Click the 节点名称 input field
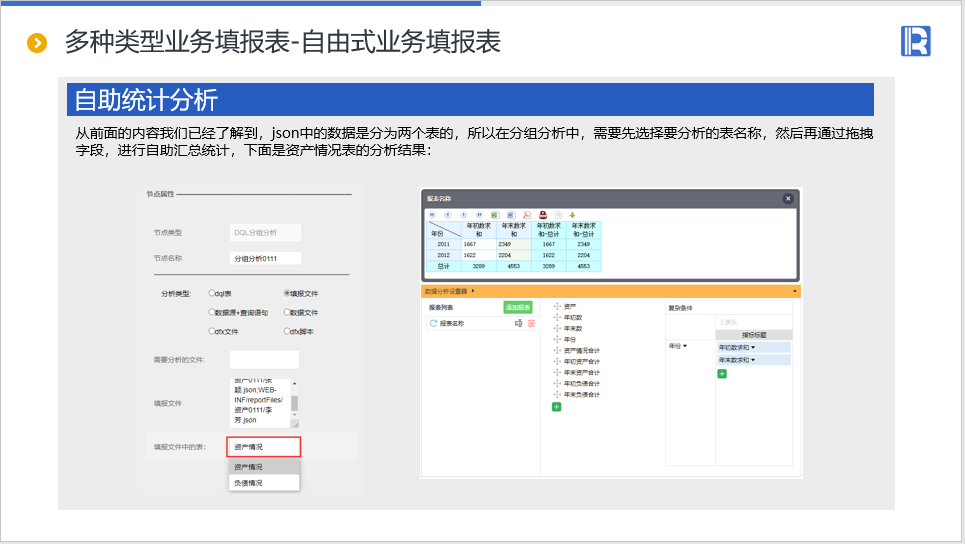 click(264, 258)
